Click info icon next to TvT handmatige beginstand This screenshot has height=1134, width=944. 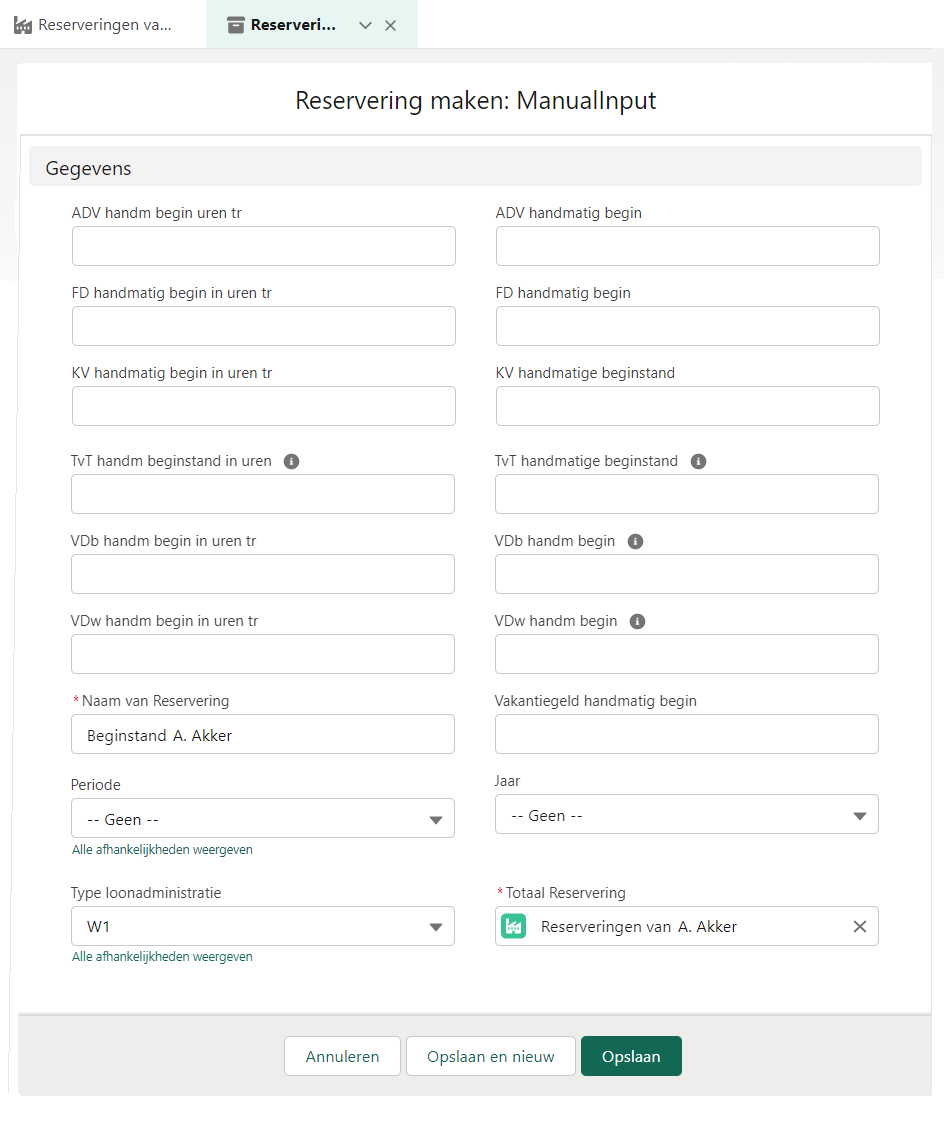698,461
